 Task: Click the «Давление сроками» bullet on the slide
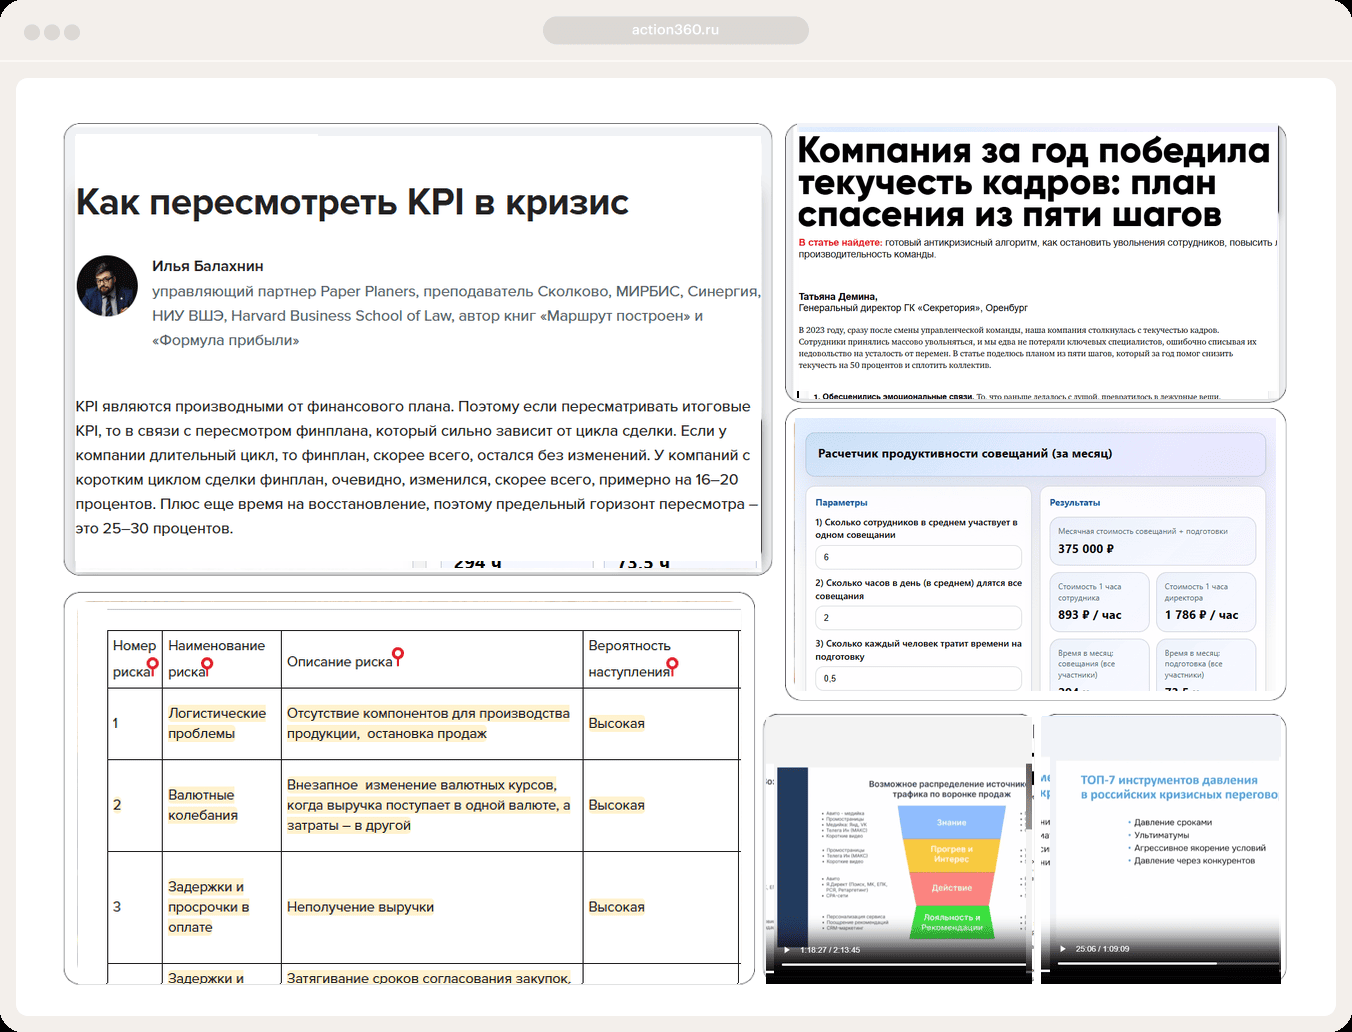[x=1172, y=822]
